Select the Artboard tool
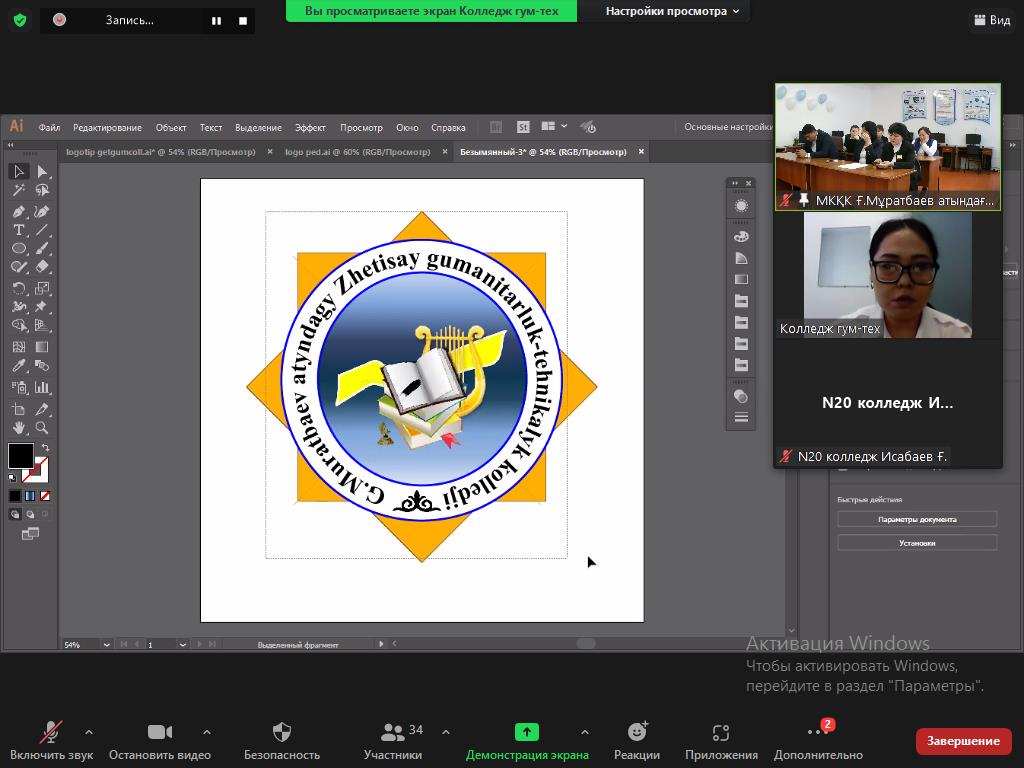1024x768 pixels. pyautogui.click(x=18, y=409)
